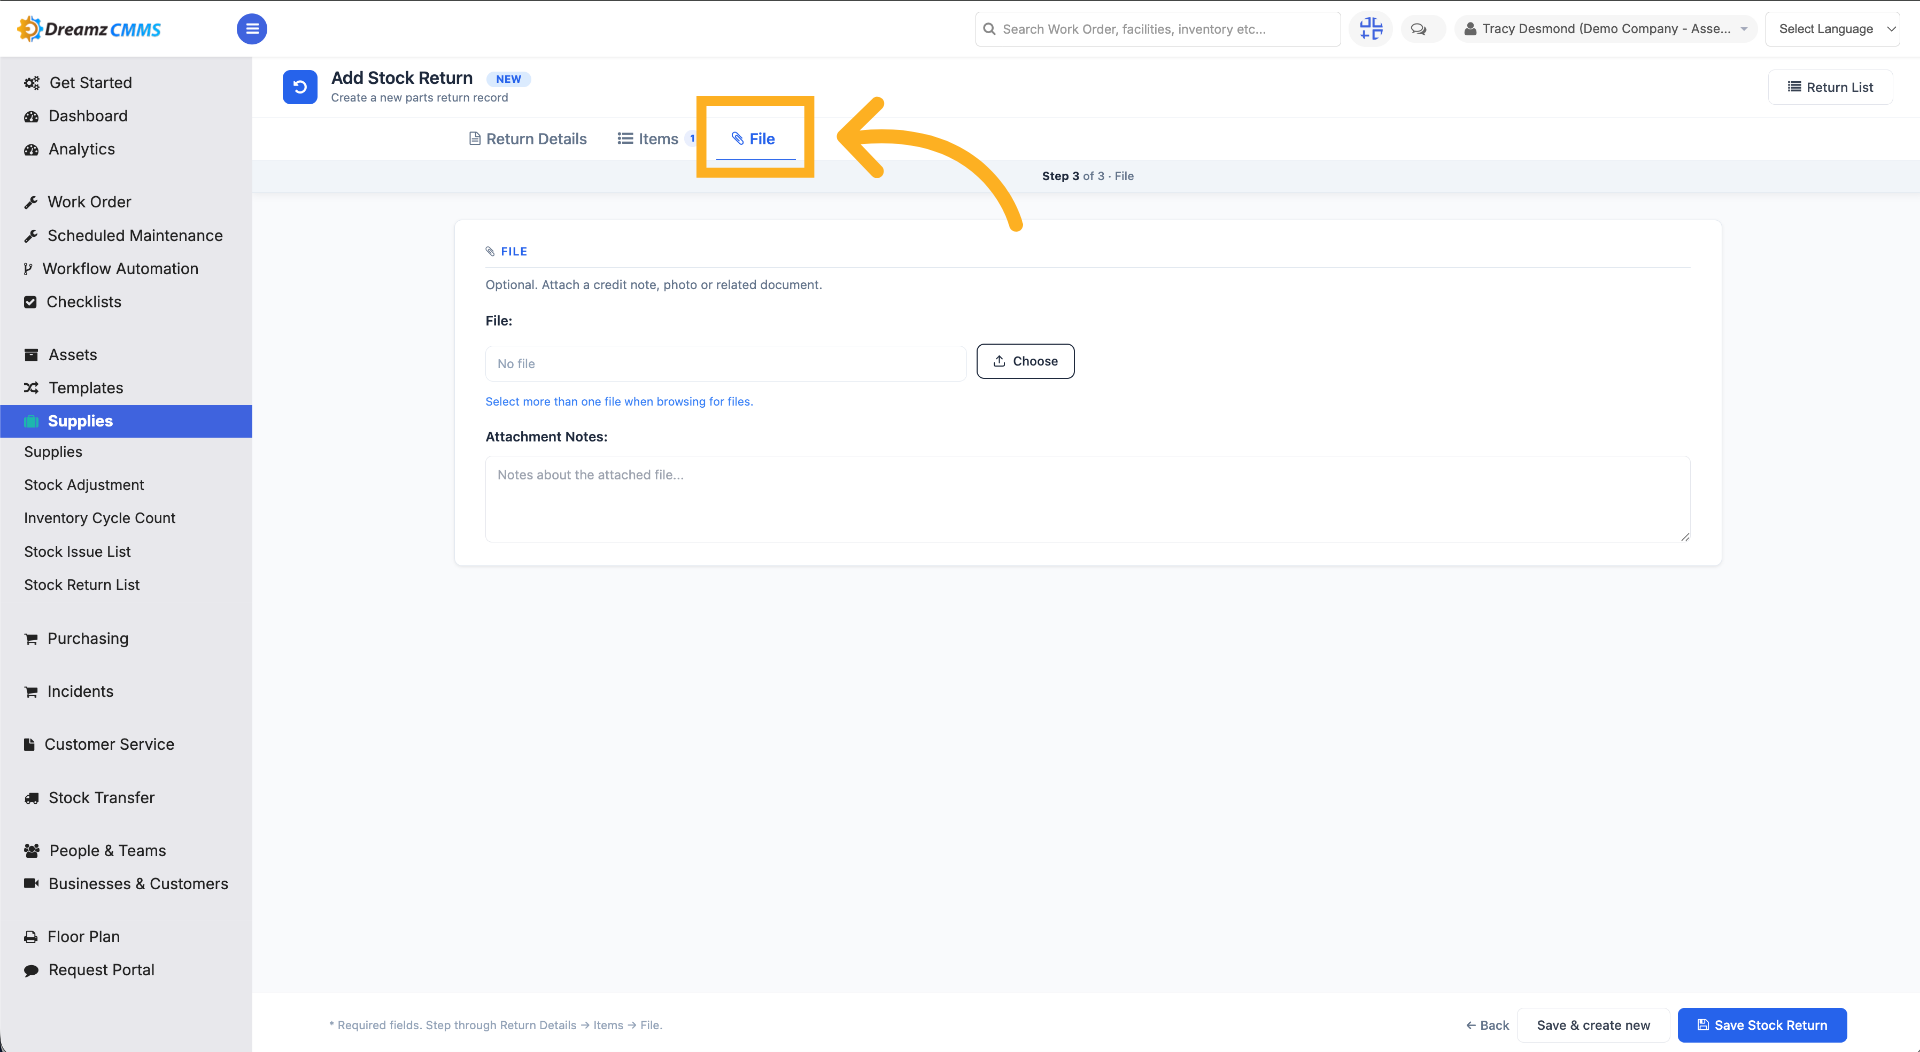Open Stock Return List in sidebar
Screen dimensions: 1920x1052
(82, 585)
